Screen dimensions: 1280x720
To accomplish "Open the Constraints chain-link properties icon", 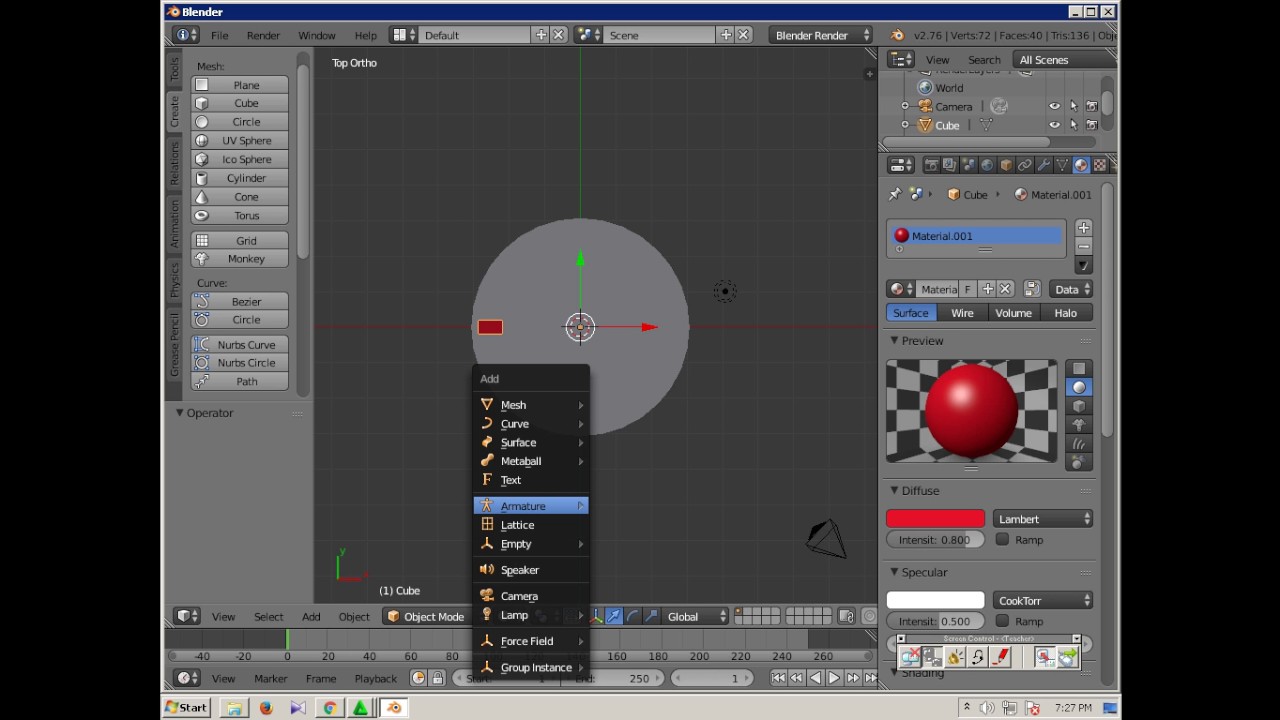I will coord(1025,165).
